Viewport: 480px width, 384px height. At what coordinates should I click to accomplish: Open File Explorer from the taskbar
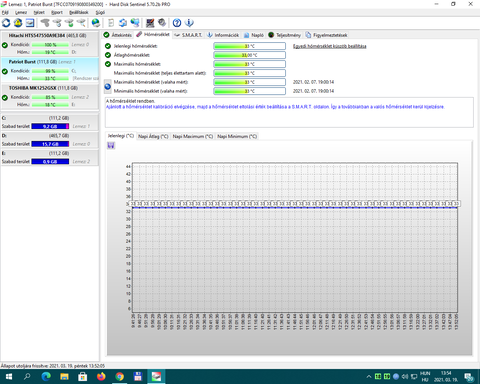64,377
